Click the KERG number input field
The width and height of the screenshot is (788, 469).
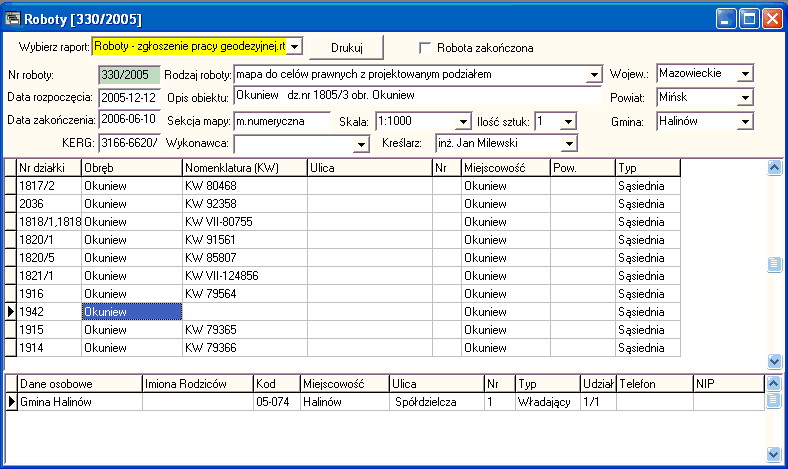(127, 144)
